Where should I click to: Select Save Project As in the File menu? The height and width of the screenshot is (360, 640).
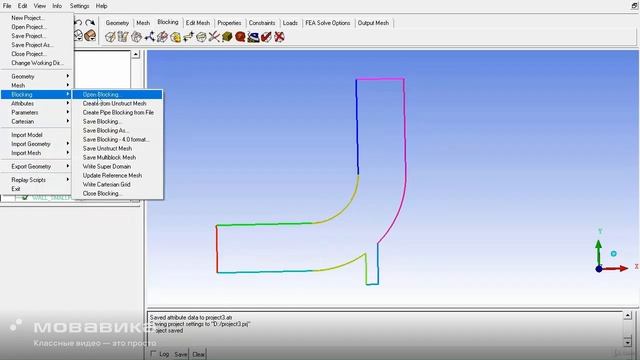(x=37, y=44)
